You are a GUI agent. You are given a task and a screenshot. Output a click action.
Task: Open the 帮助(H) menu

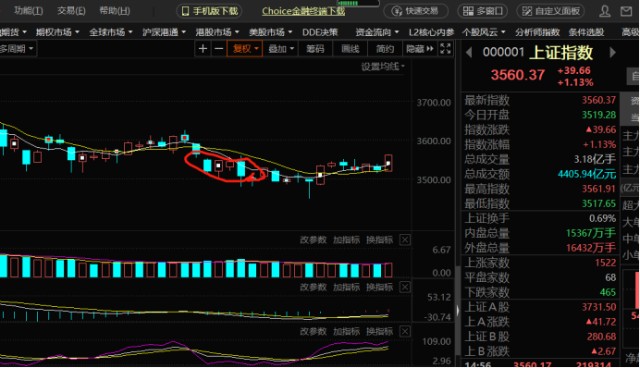point(115,11)
